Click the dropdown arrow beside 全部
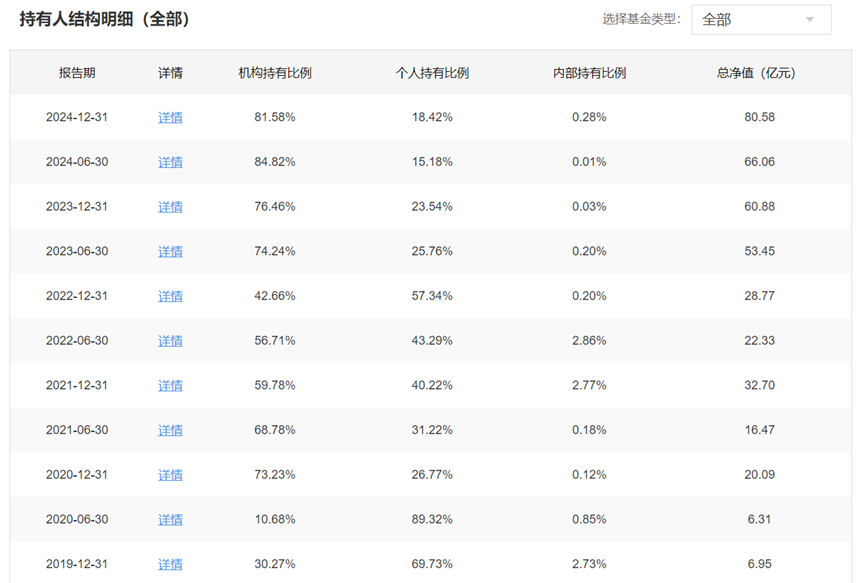This screenshot has height=583, width=865. click(x=809, y=20)
